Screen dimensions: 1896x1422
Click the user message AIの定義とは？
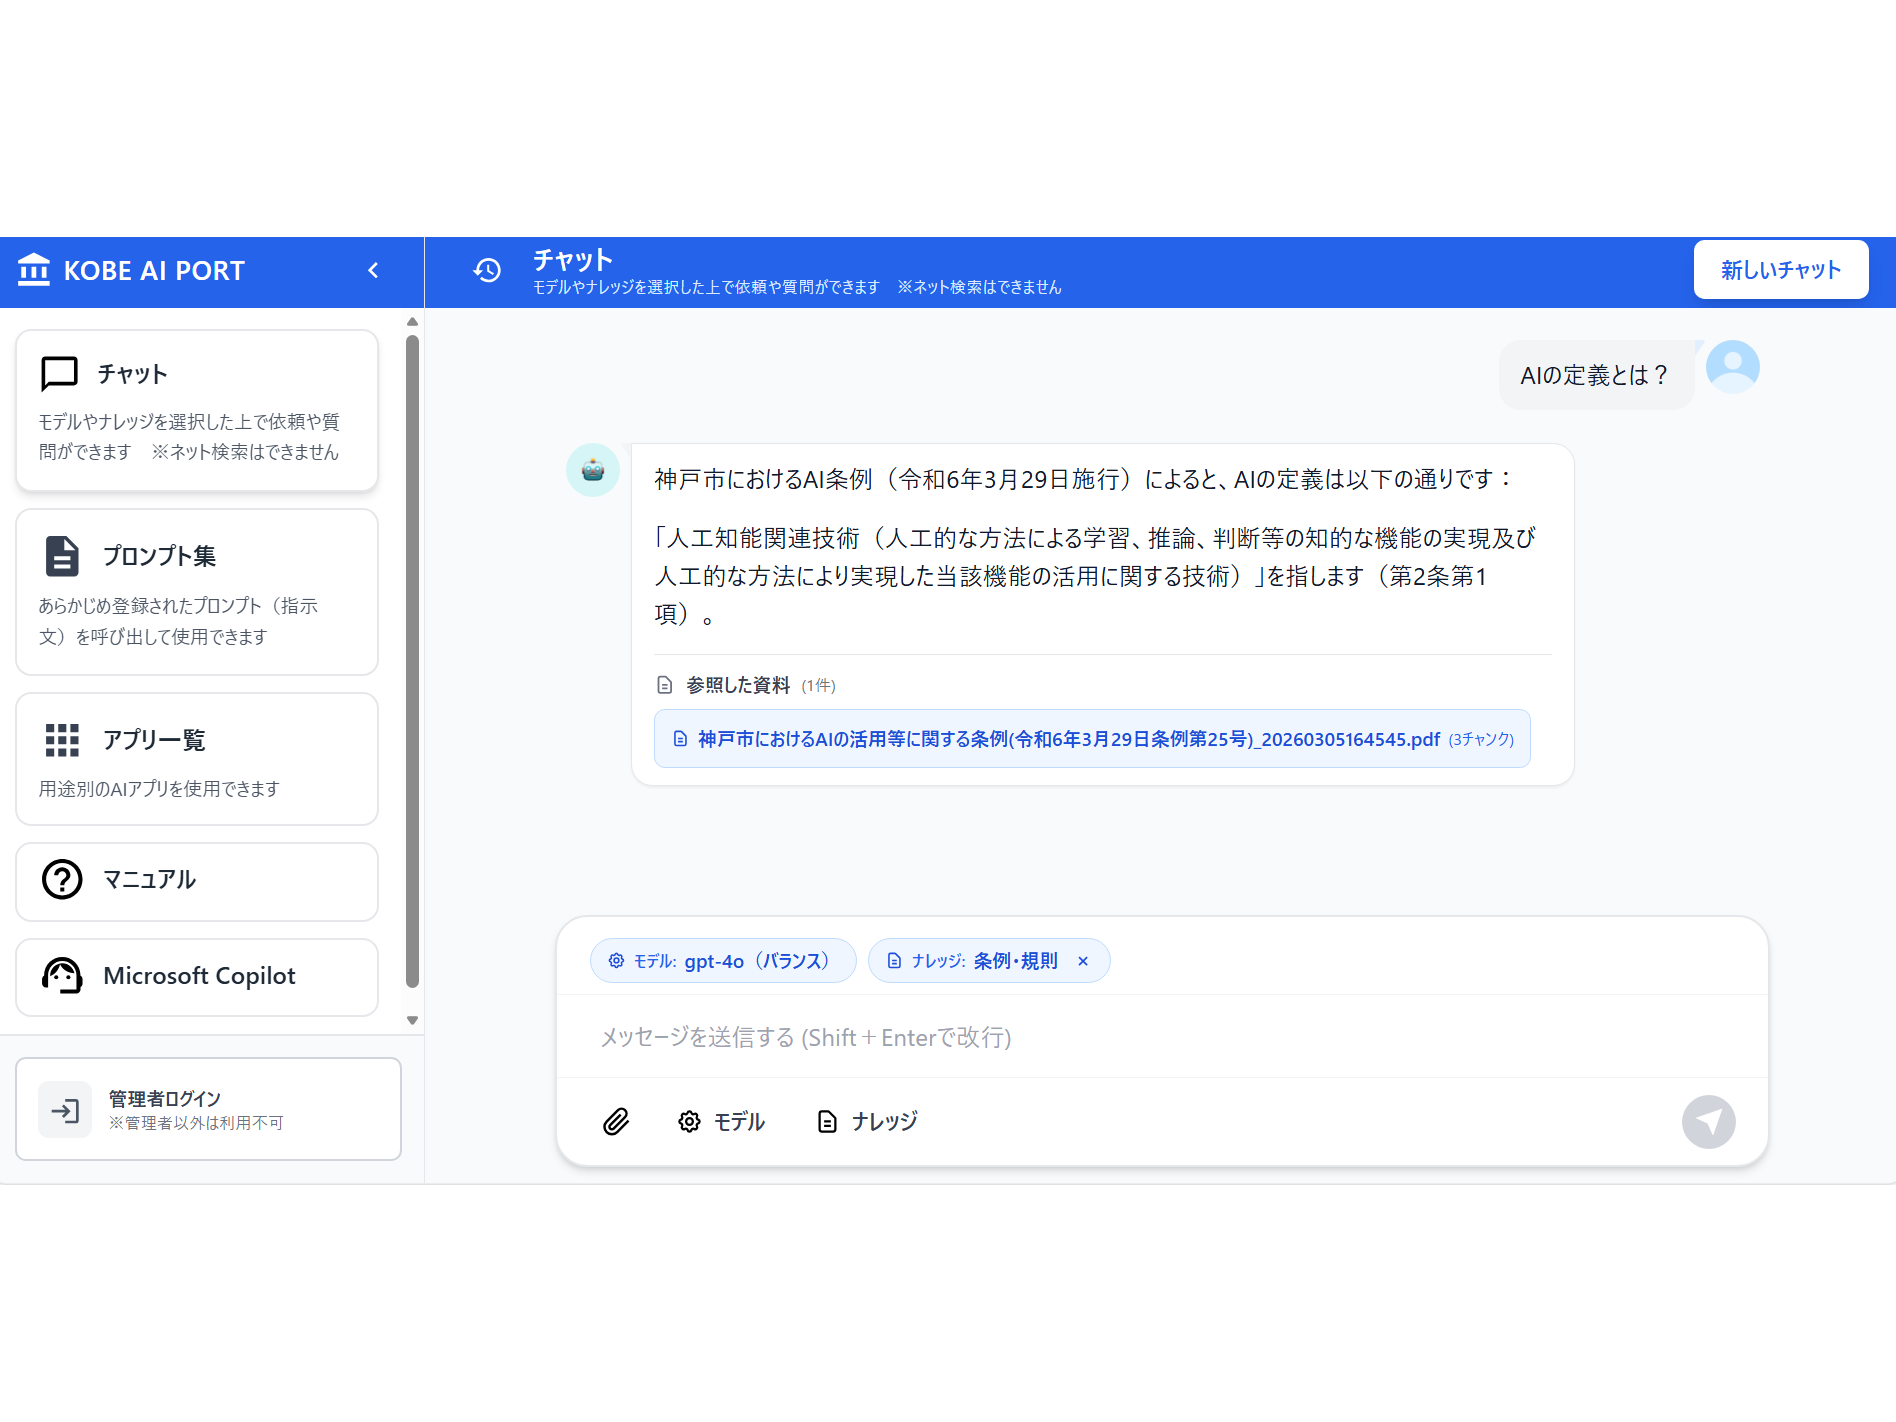1594,375
